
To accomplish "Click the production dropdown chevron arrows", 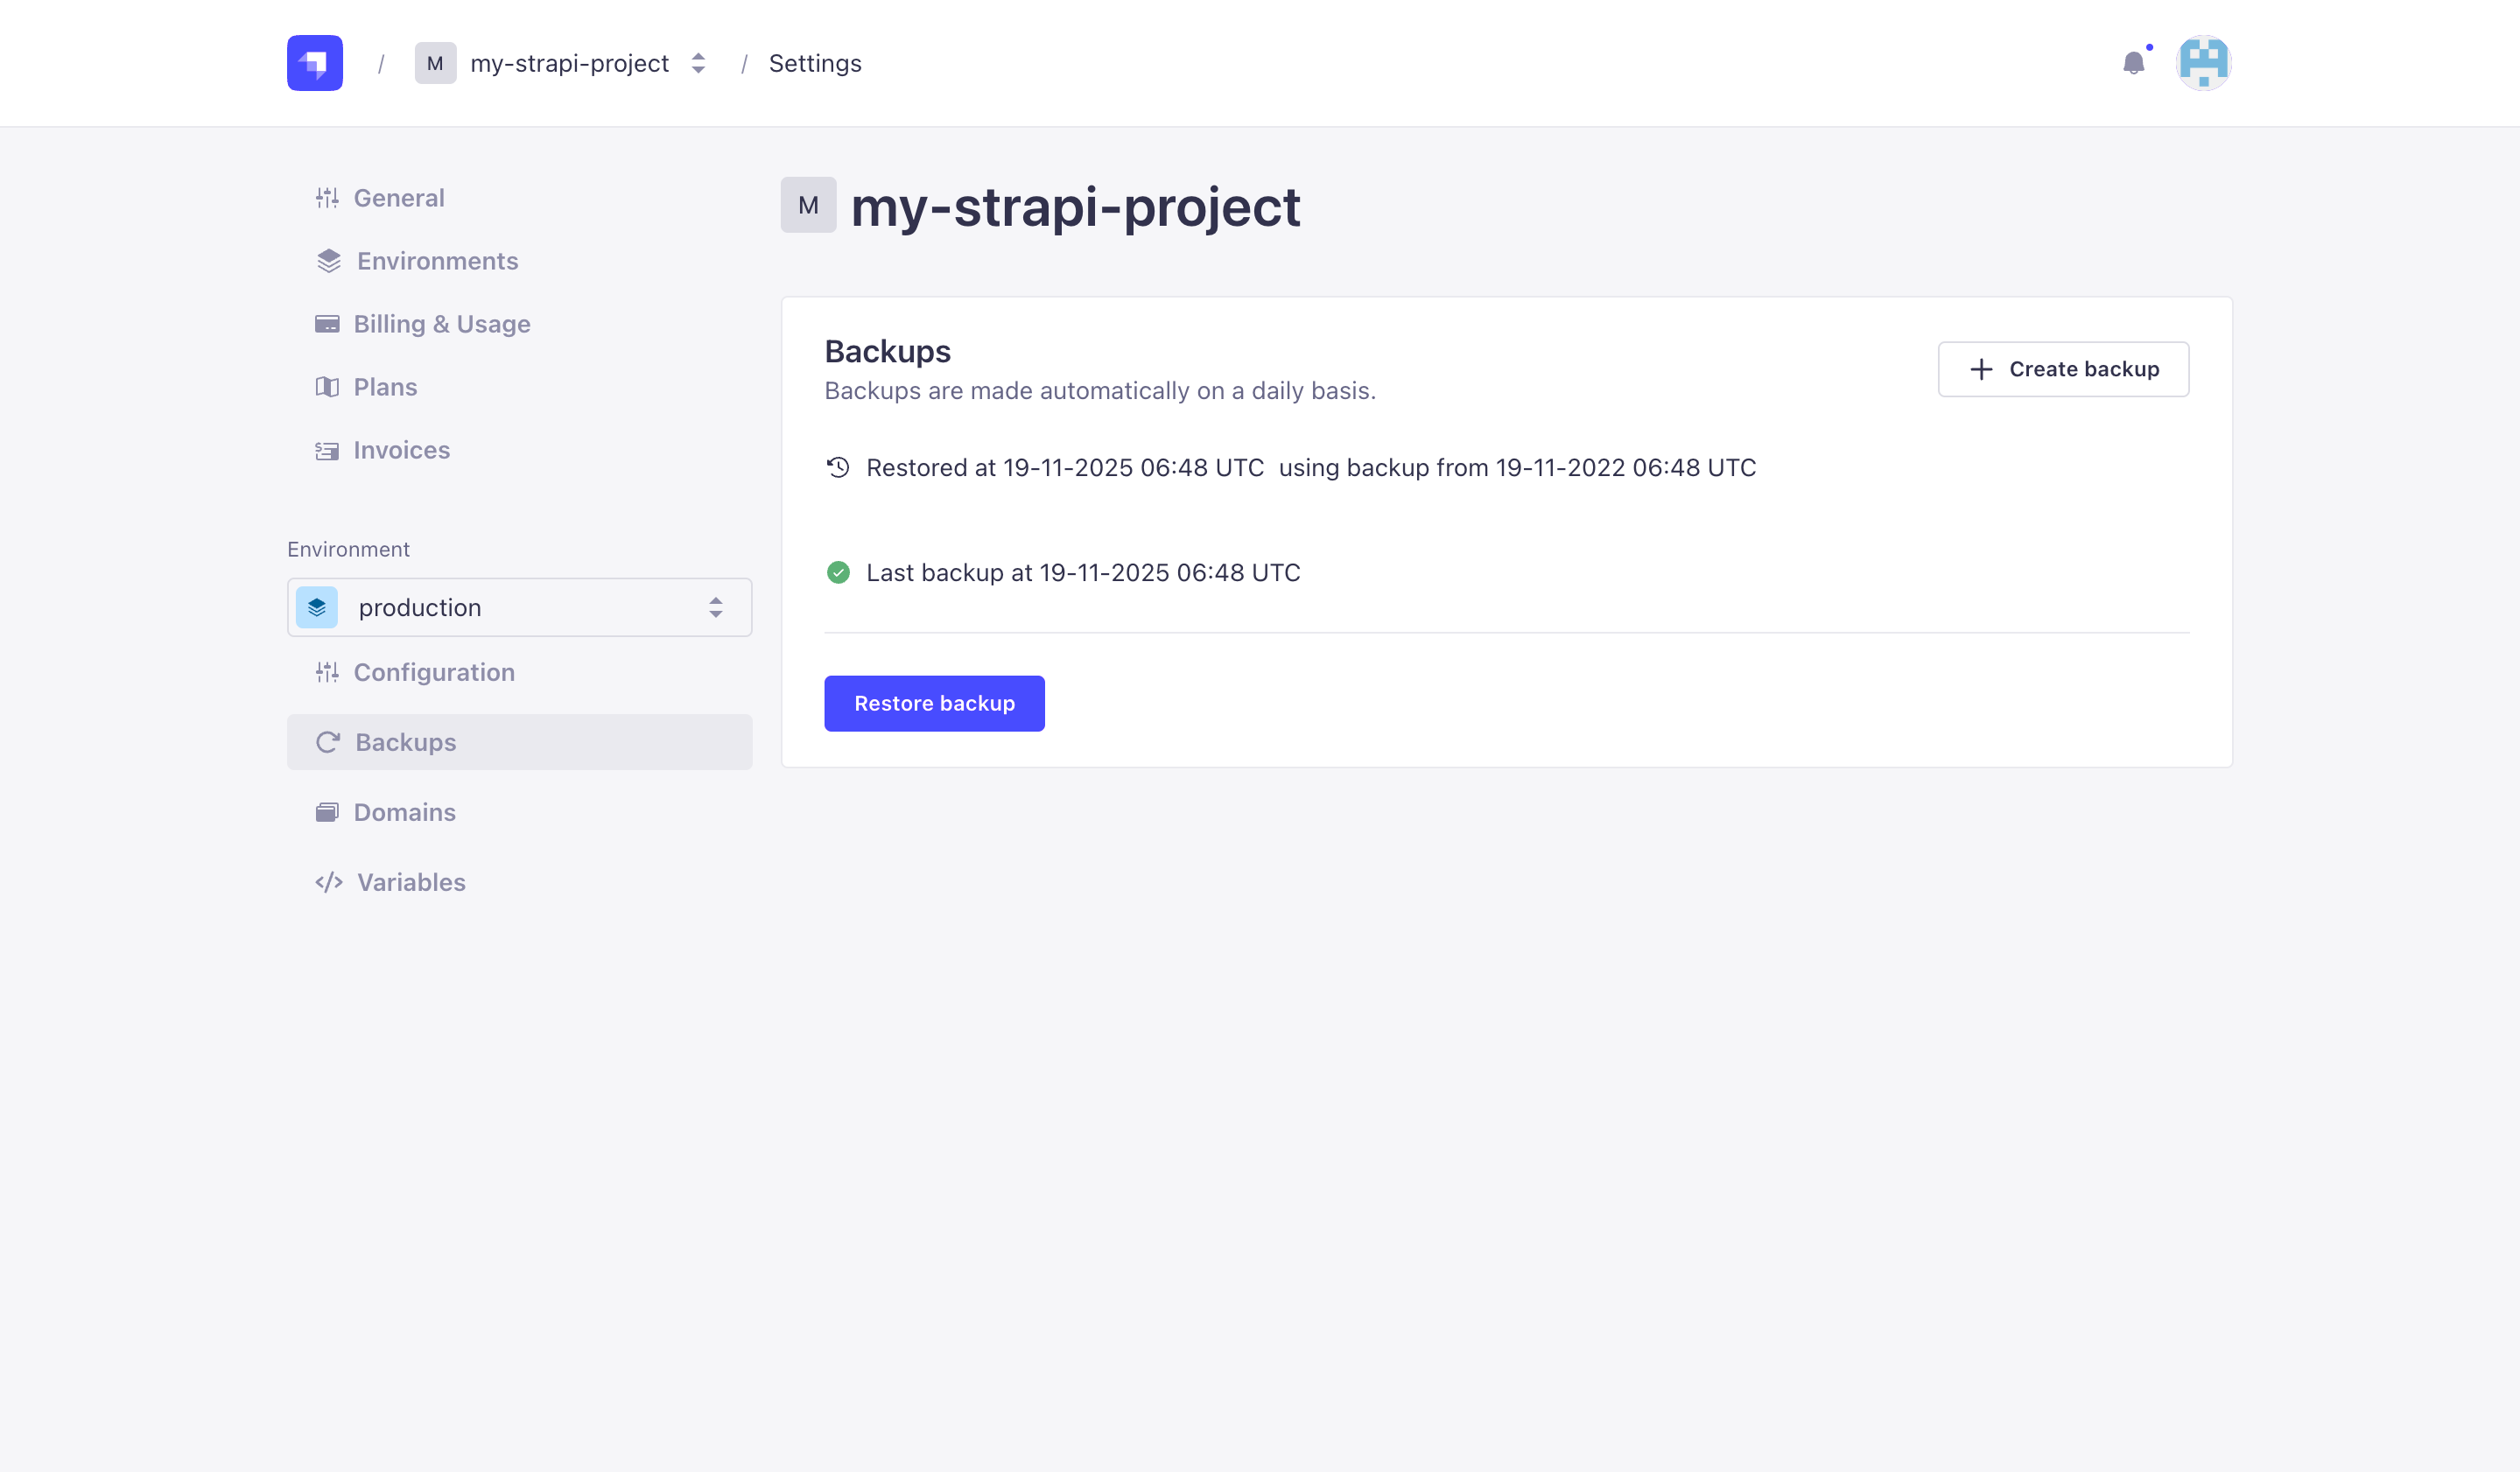I will 716,607.
